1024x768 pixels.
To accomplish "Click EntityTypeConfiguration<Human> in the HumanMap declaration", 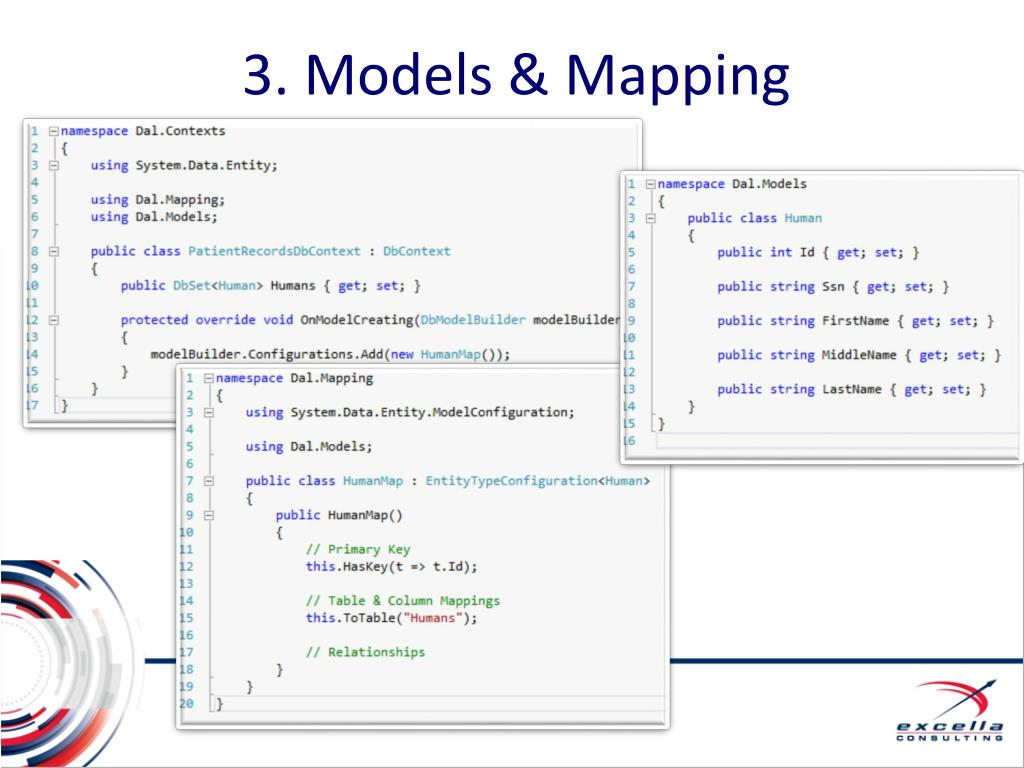I will click(x=538, y=481).
